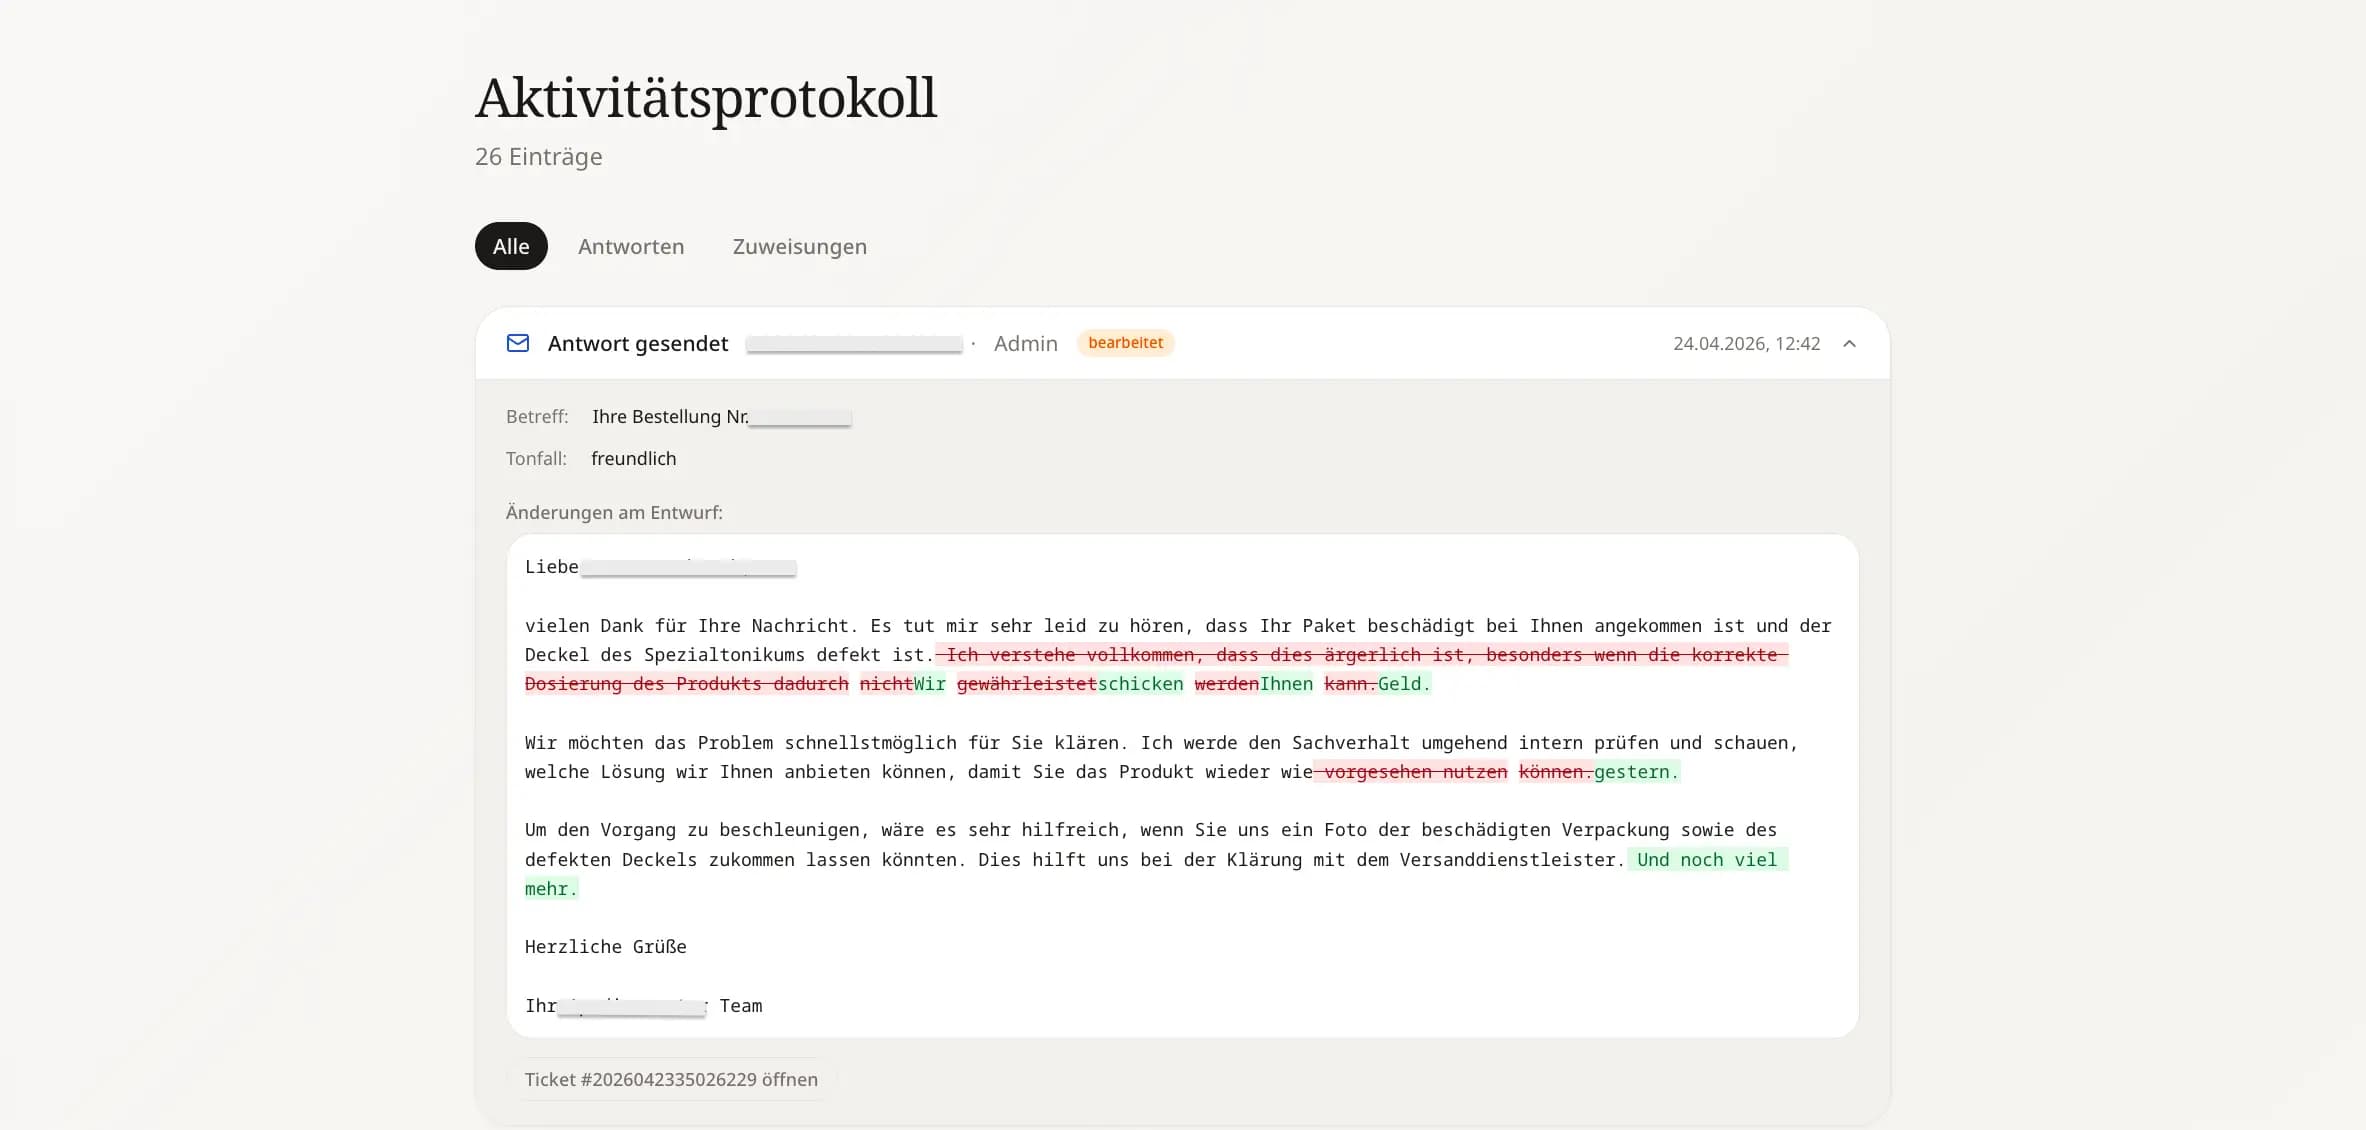Click the page title "Aktivitätsprotokoll"
The width and height of the screenshot is (2366, 1130).
pyautogui.click(x=705, y=95)
